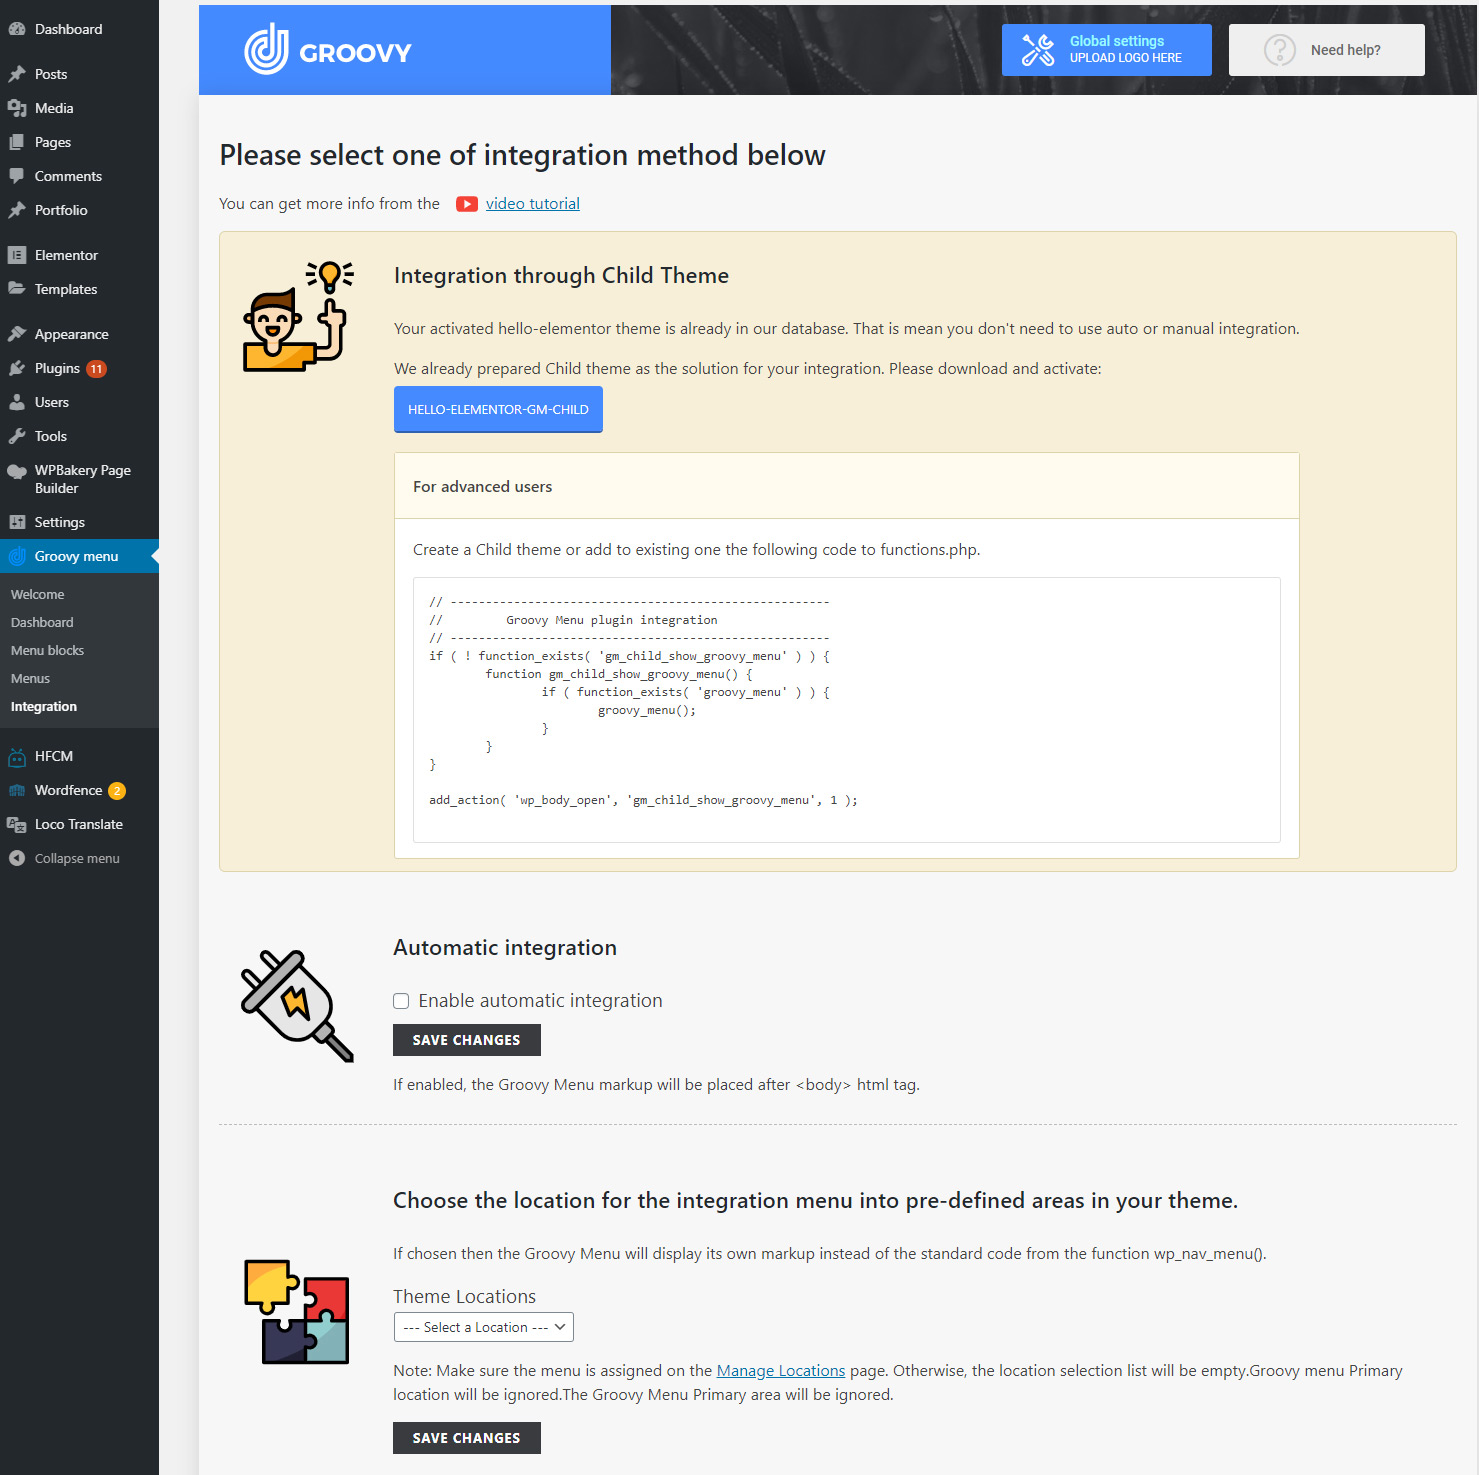Open the Welcome page under Groovy menu
Image resolution: width=1479 pixels, height=1475 pixels.
(x=37, y=594)
